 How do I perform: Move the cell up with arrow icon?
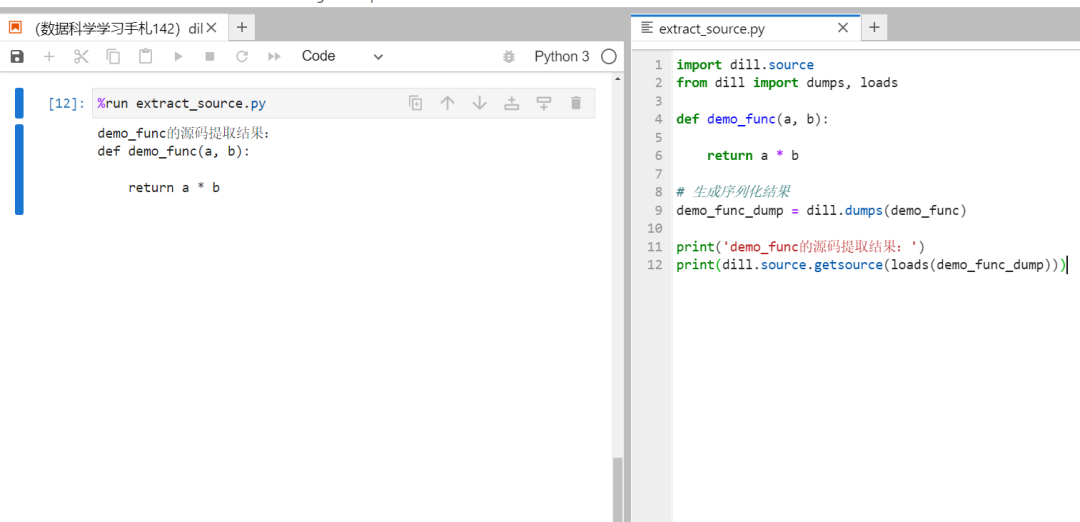(448, 103)
